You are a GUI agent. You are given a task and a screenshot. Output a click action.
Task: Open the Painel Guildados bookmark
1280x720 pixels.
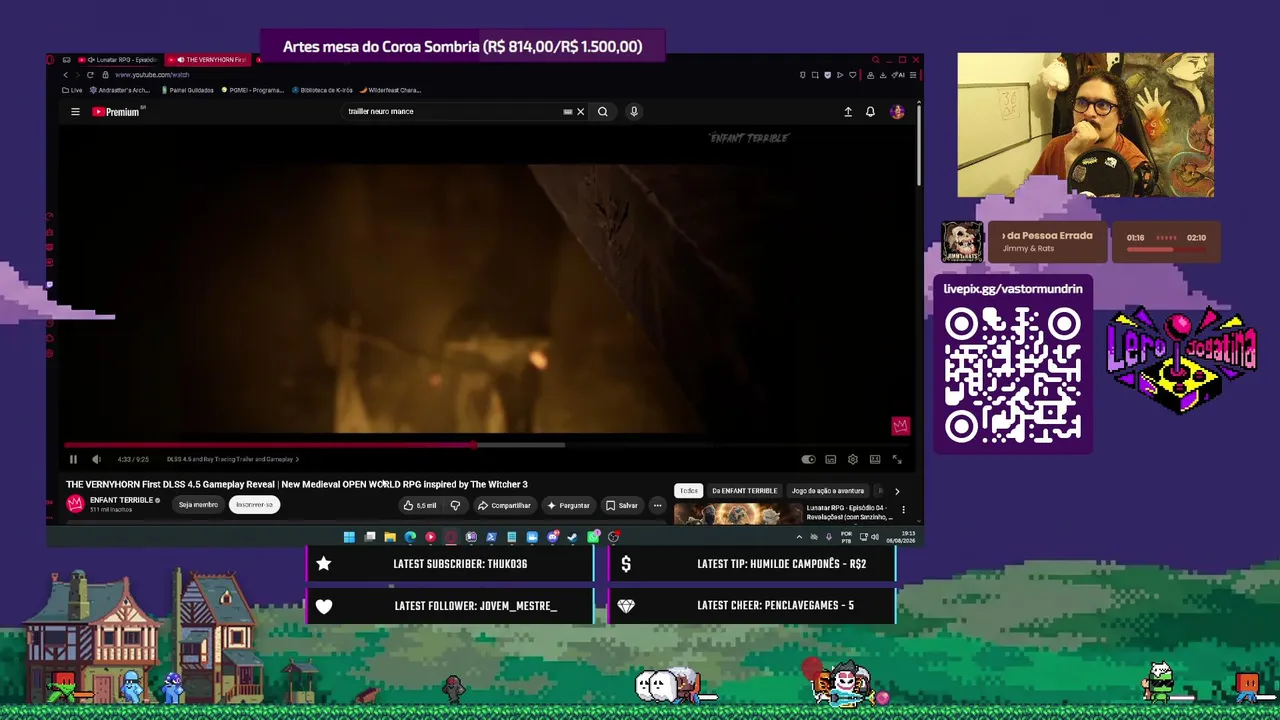[187, 90]
